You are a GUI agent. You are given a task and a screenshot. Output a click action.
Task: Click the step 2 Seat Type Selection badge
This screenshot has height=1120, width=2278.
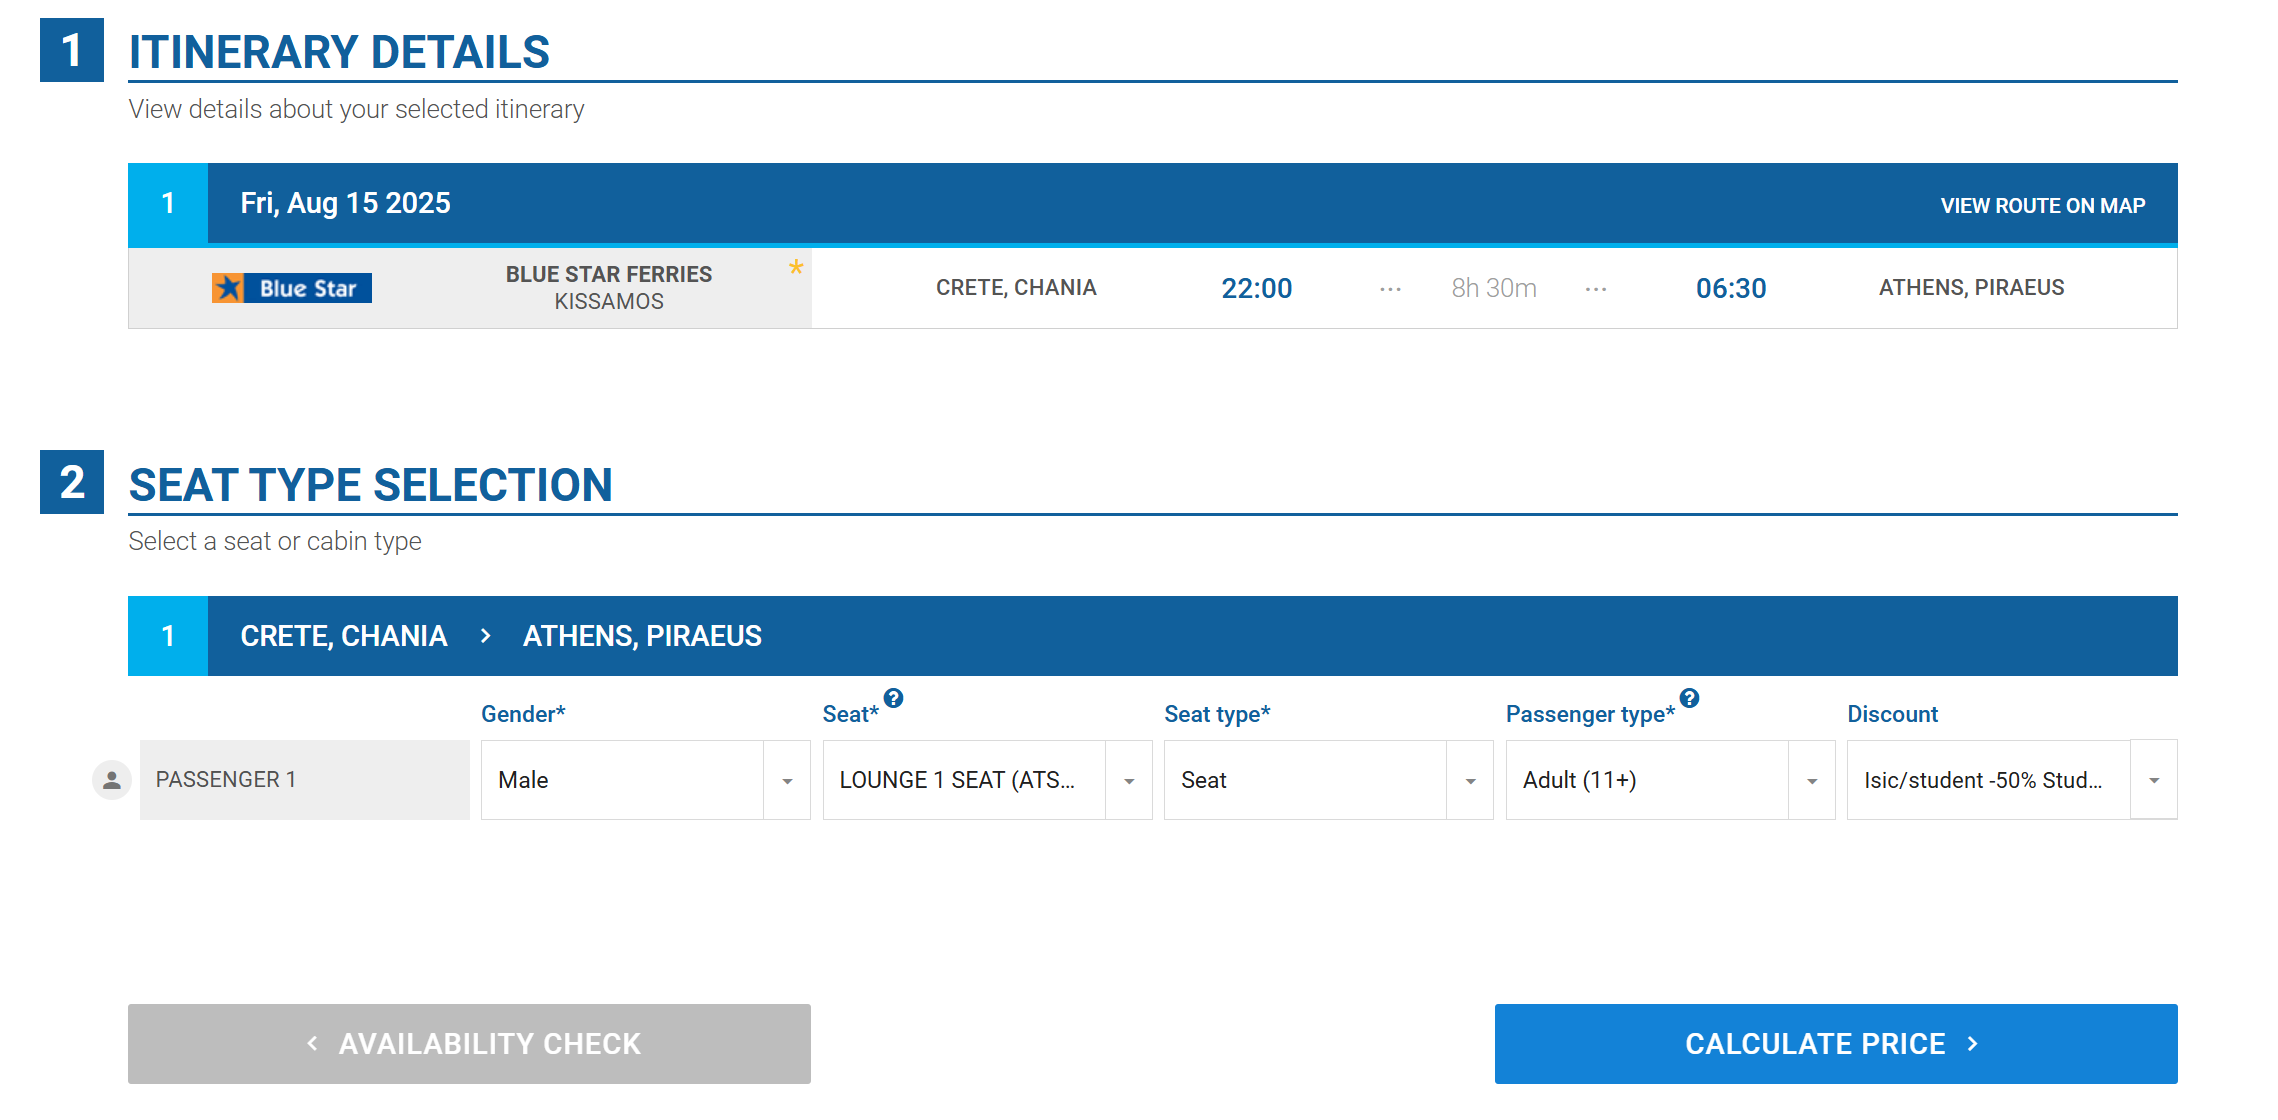pyautogui.click(x=72, y=482)
